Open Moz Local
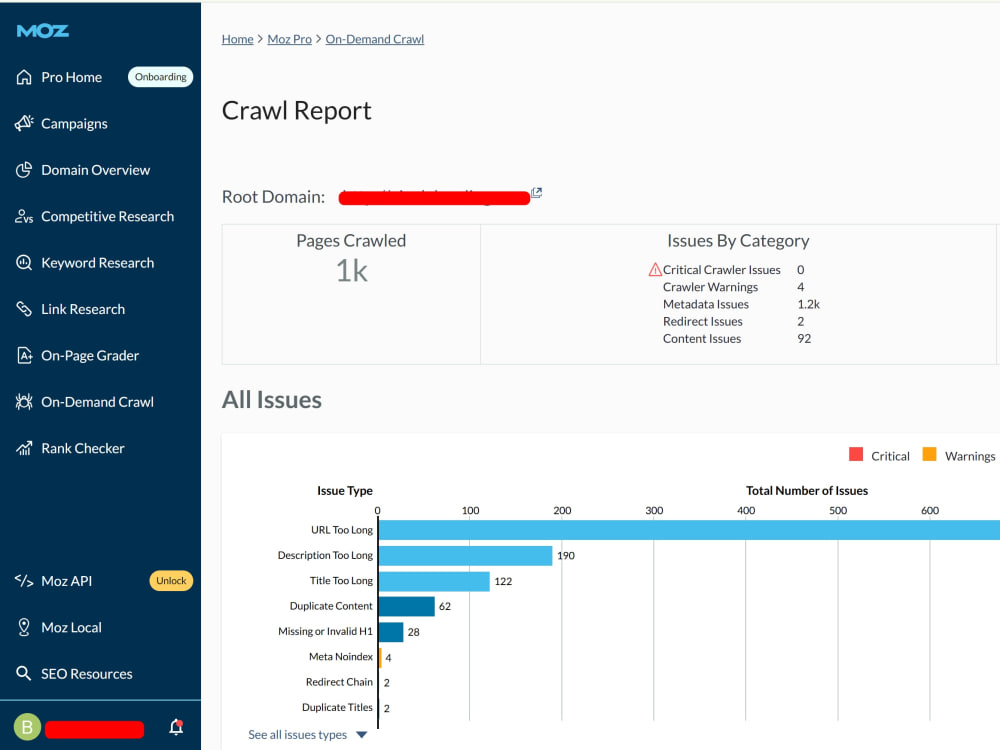 point(71,628)
